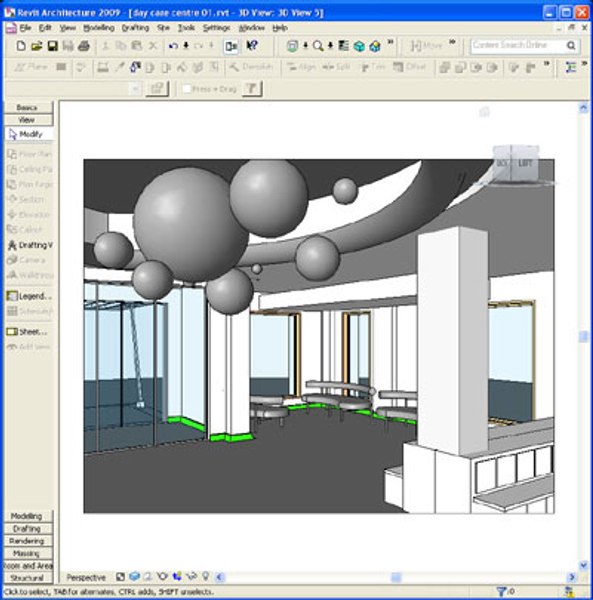593x600 pixels.
Task: Click the Split tool
Action: 336,67
